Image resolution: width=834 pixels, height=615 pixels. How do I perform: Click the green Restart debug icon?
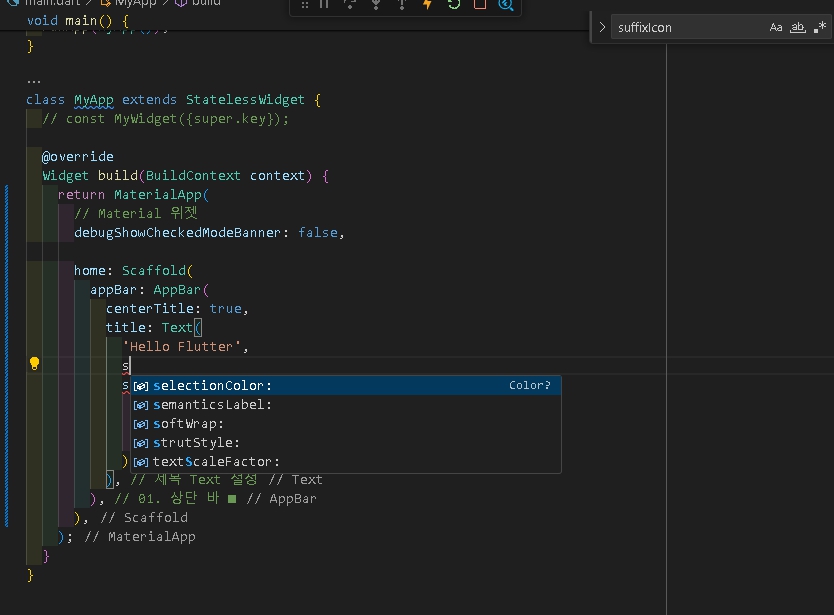coord(454,4)
